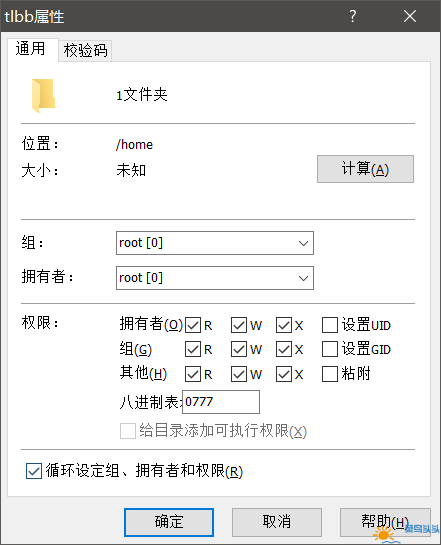The image size is (441, 545).
Task: Click the 帮助(H) button
Action: pyautogui.click(x=385, y=522)
